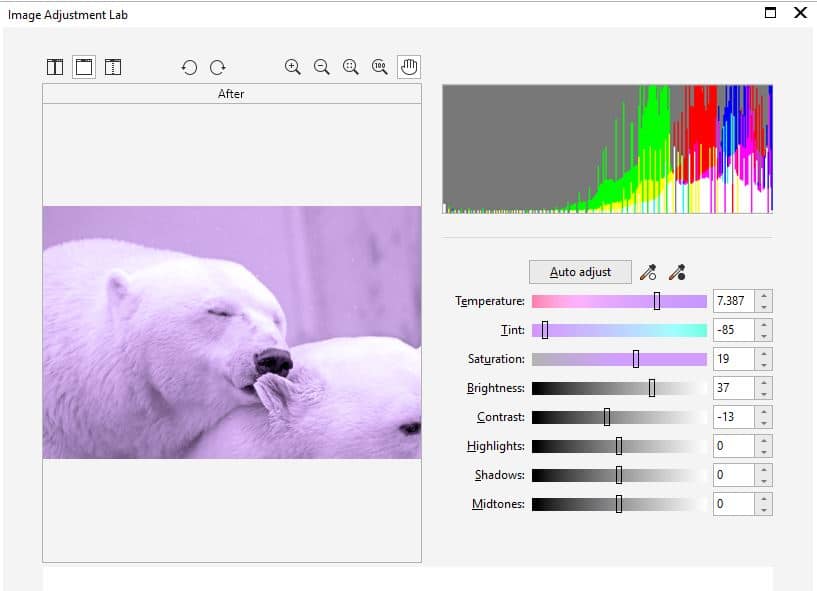This screenshot has width=817, height=591.
Task: Click the Contrast slider handle
Action: [607, 417]
